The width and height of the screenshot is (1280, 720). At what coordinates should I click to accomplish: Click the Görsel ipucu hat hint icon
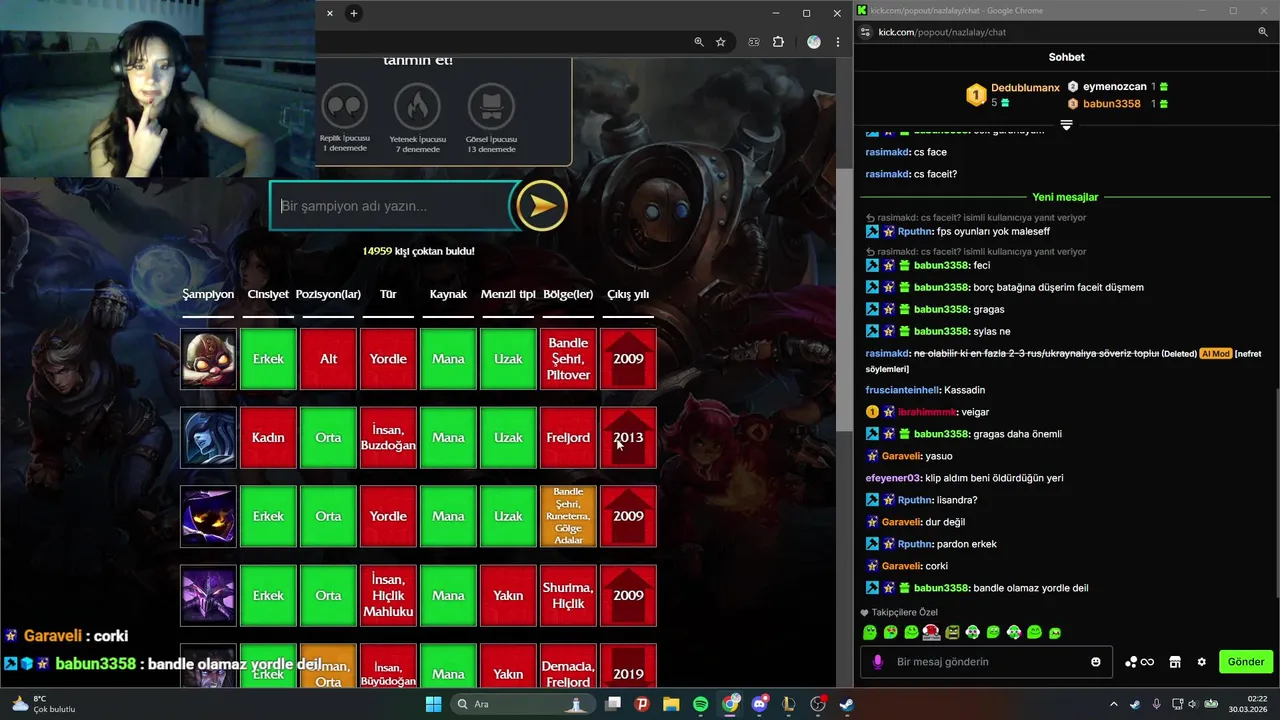tap(491, 105)
